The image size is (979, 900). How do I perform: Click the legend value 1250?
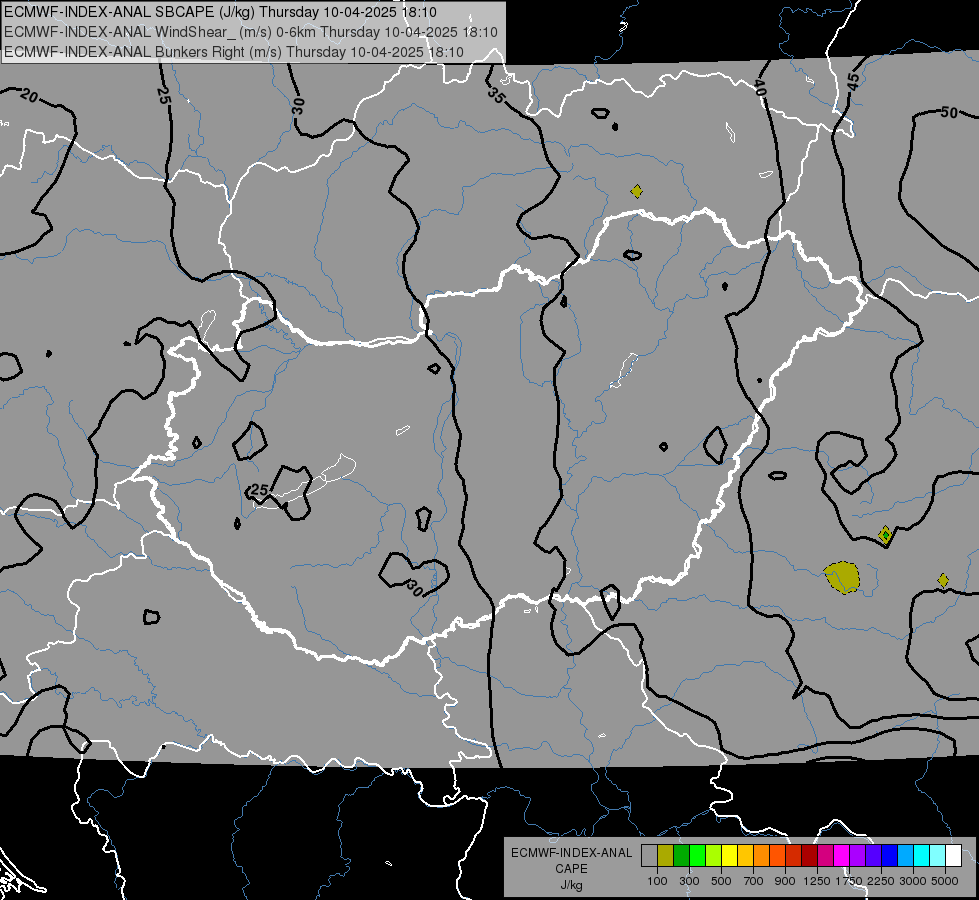(817, 881)
